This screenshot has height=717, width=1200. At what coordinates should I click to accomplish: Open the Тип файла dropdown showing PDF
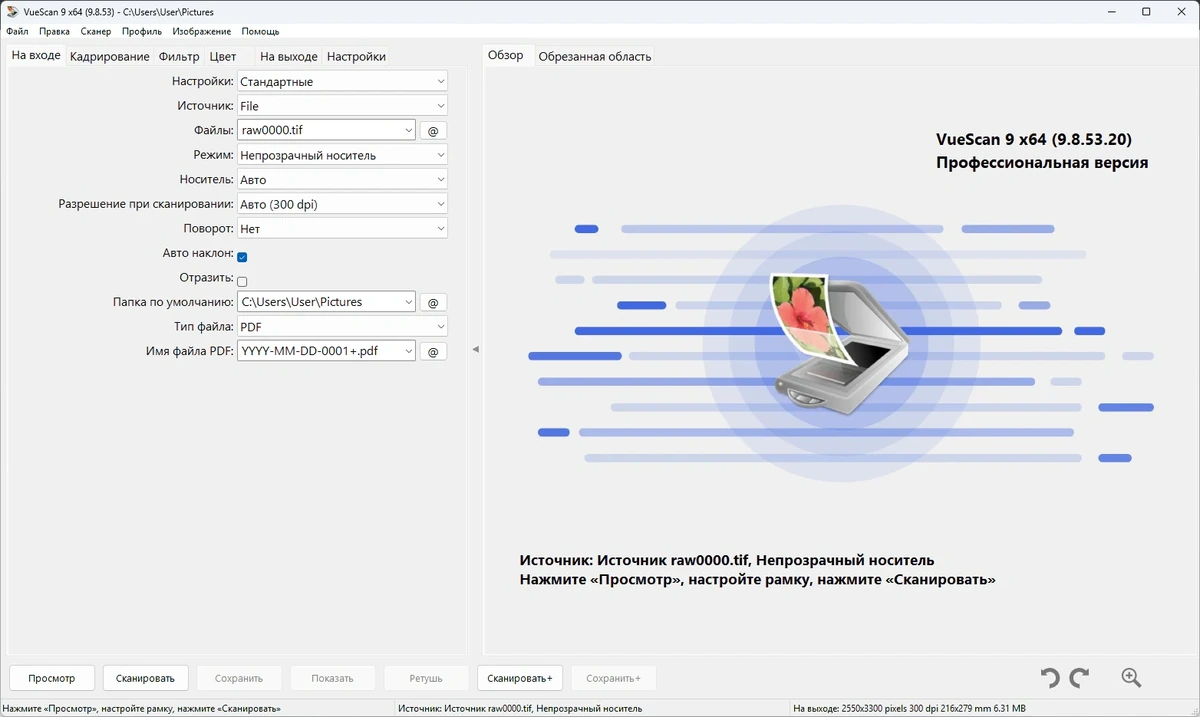342,326
